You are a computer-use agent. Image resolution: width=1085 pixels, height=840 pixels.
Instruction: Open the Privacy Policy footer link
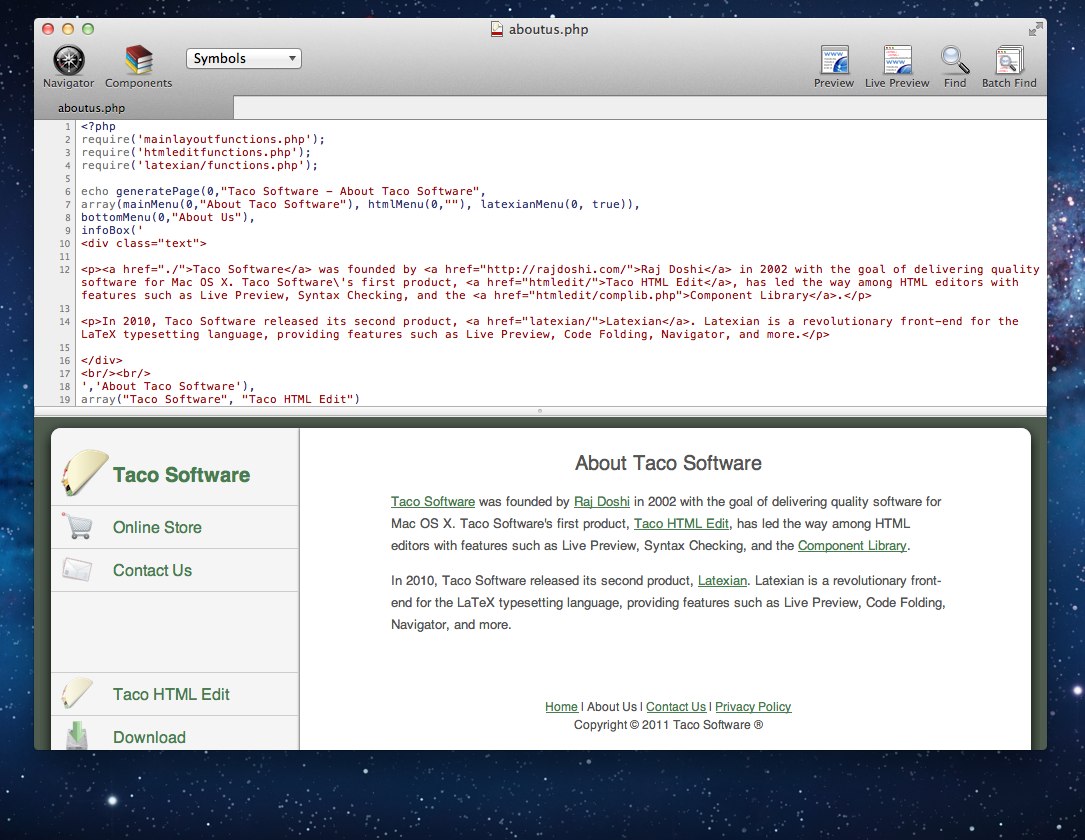(x=752, y=707)
